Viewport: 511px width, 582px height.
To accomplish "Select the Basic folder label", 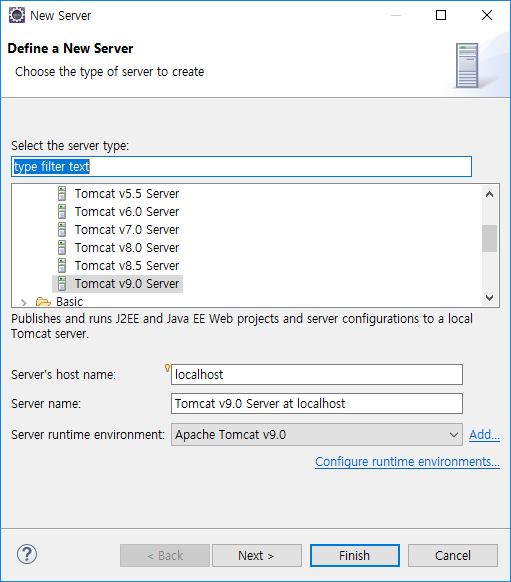I will coord(69,302).
